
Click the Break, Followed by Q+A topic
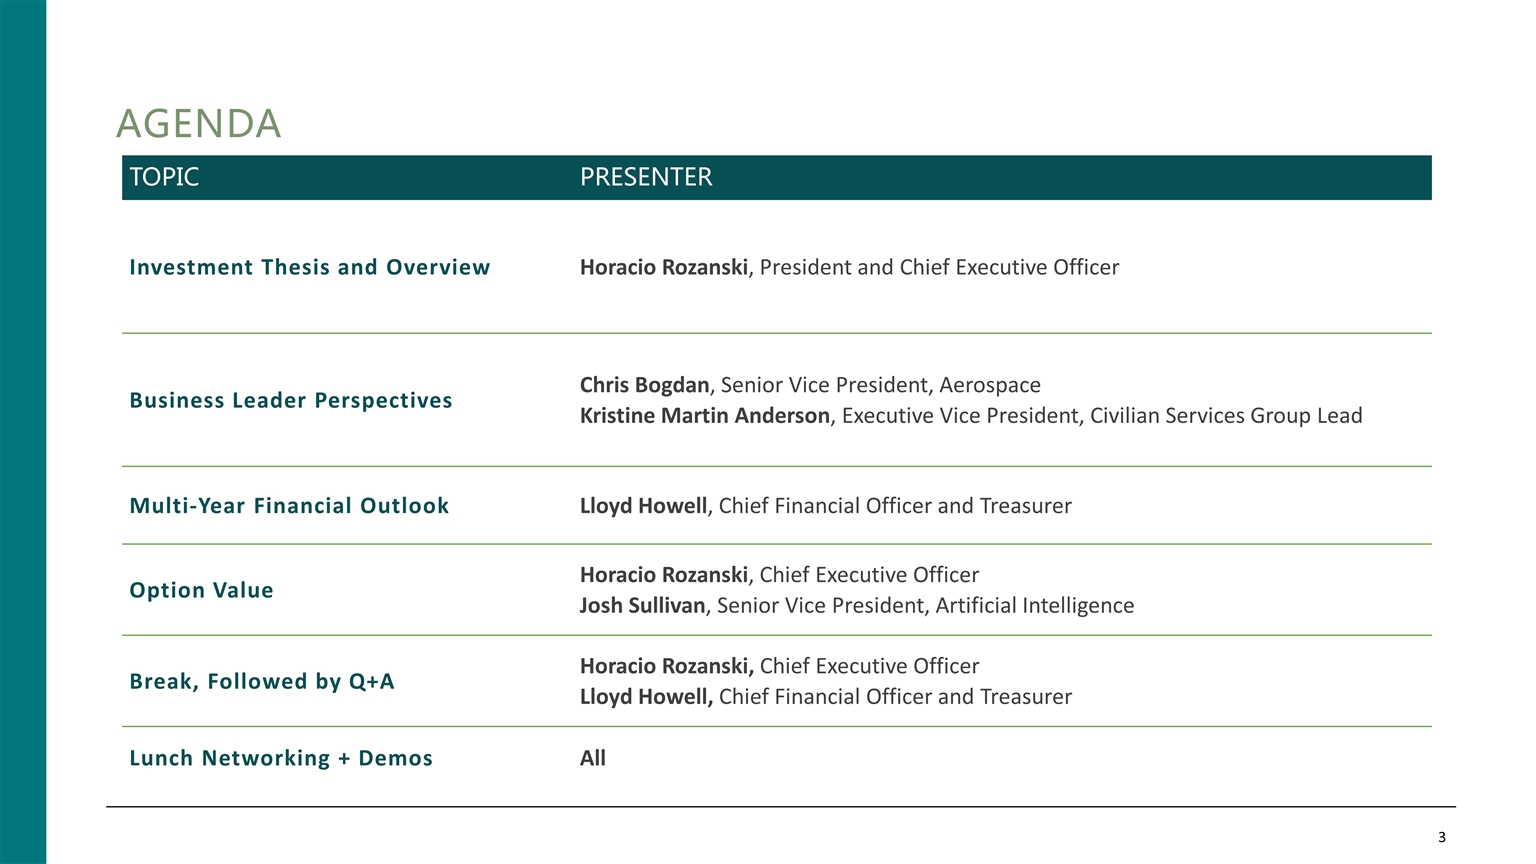point(262,681)
